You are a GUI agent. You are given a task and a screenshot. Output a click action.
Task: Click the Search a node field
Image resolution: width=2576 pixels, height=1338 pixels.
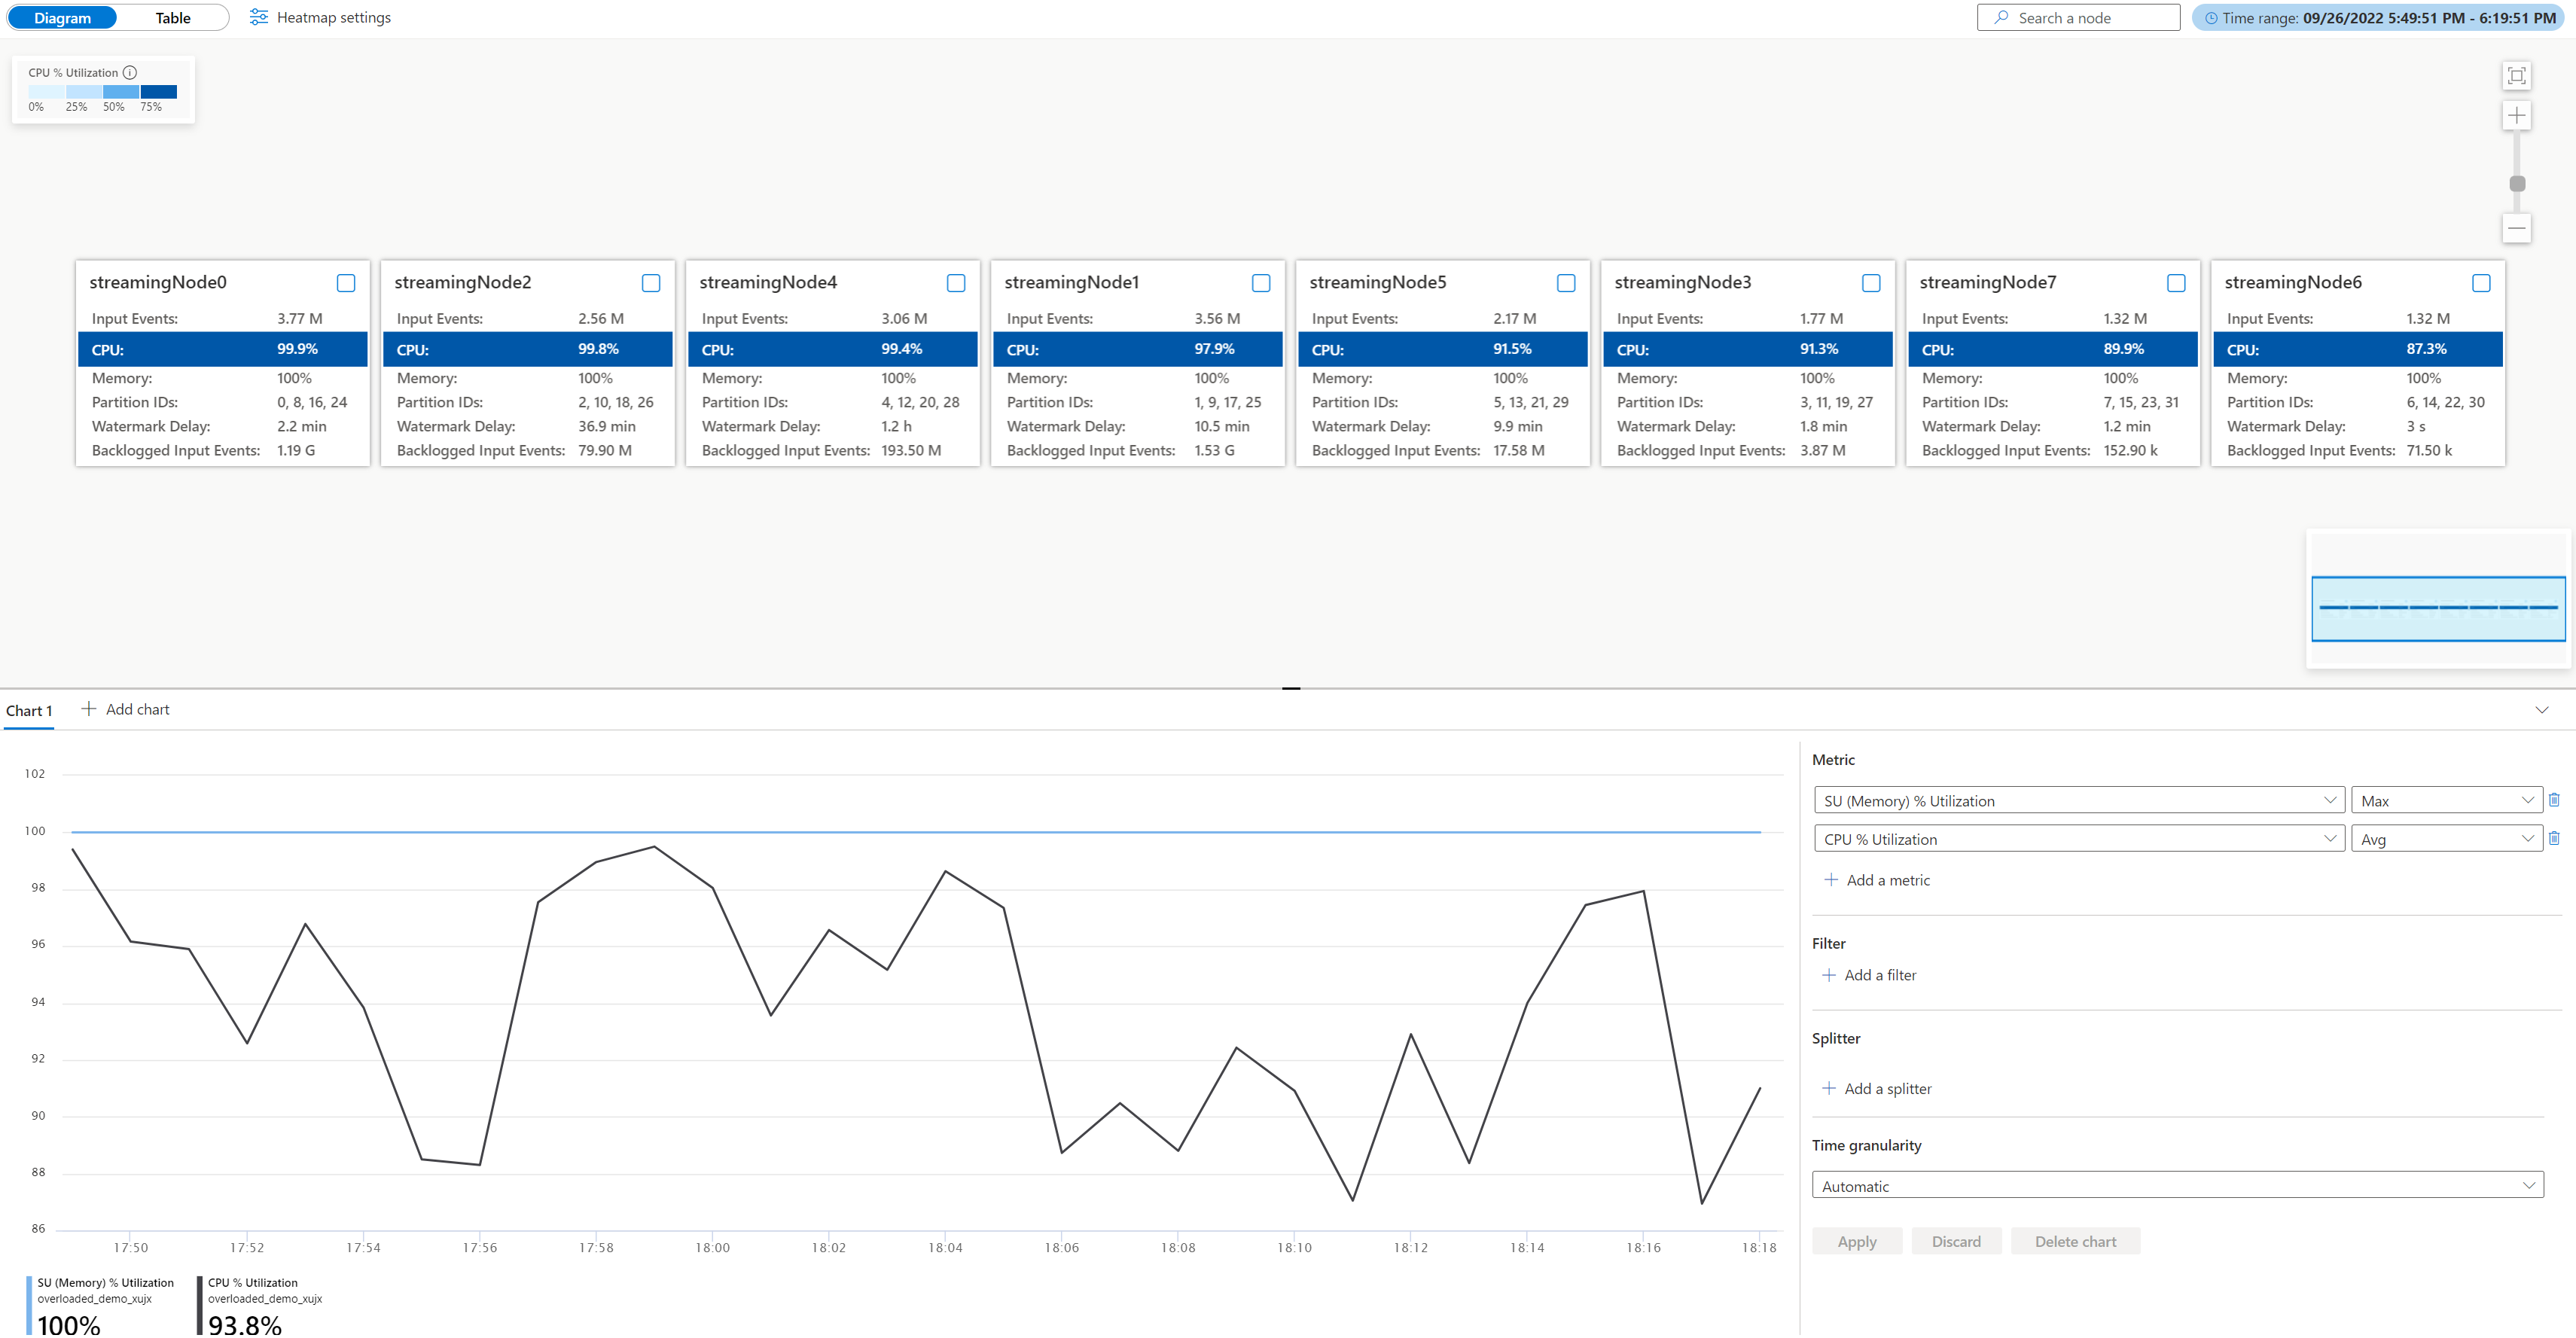coord(2078,18)
